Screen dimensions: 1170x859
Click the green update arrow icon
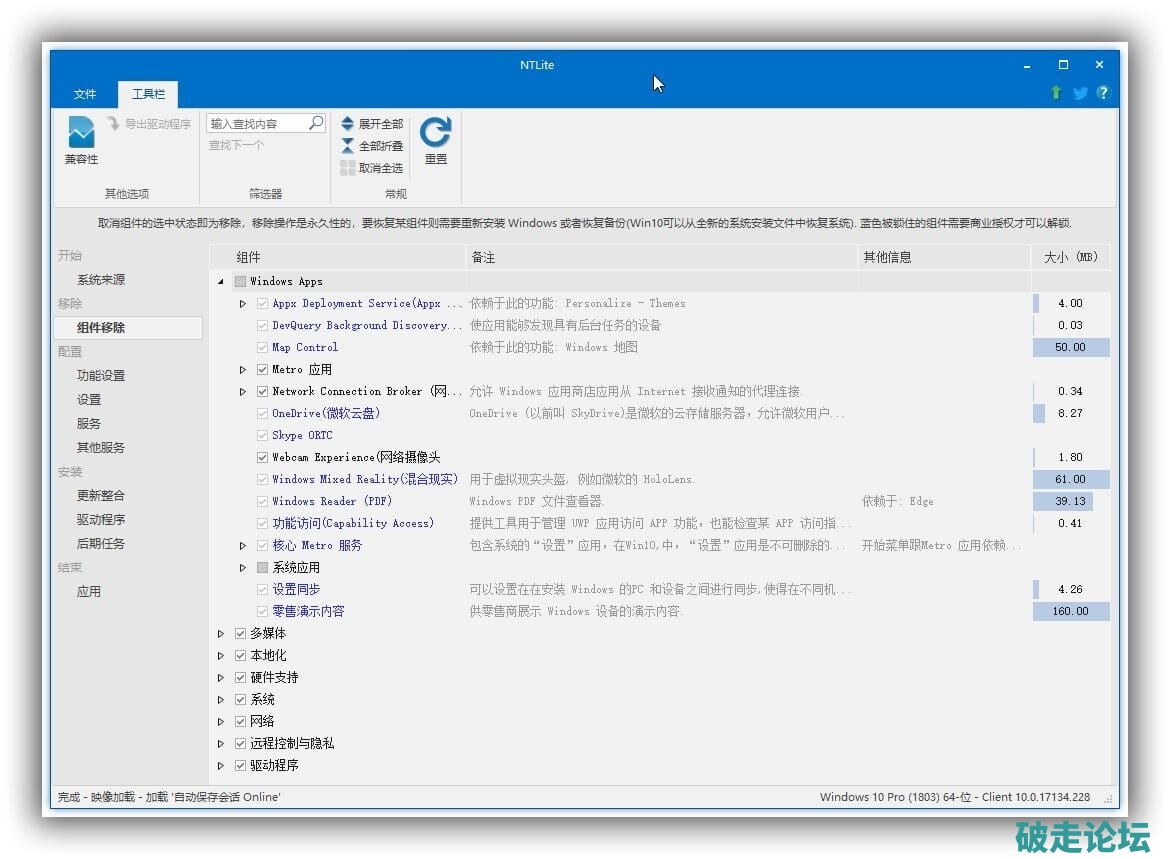pyautogui.click(x=1056, y=93)
